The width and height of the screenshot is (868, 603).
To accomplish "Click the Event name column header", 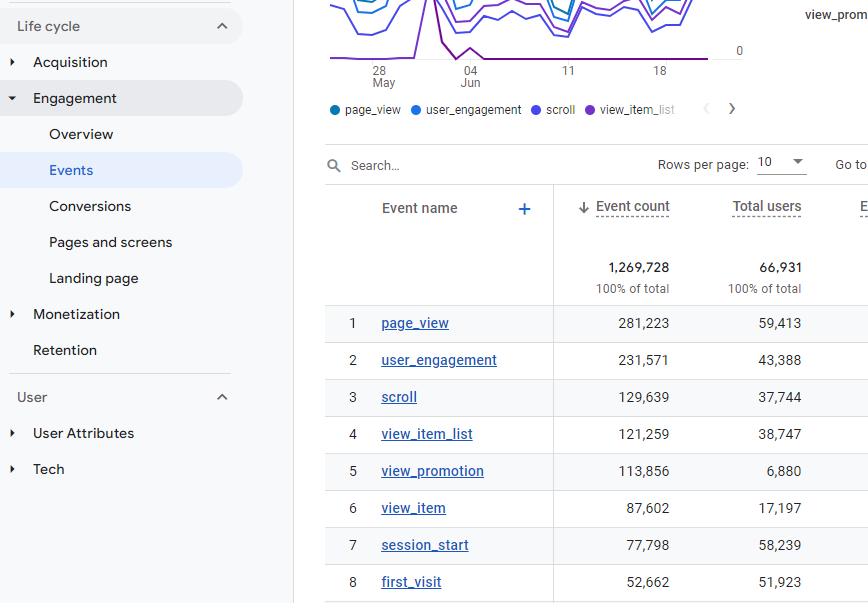I will [420, 208].
